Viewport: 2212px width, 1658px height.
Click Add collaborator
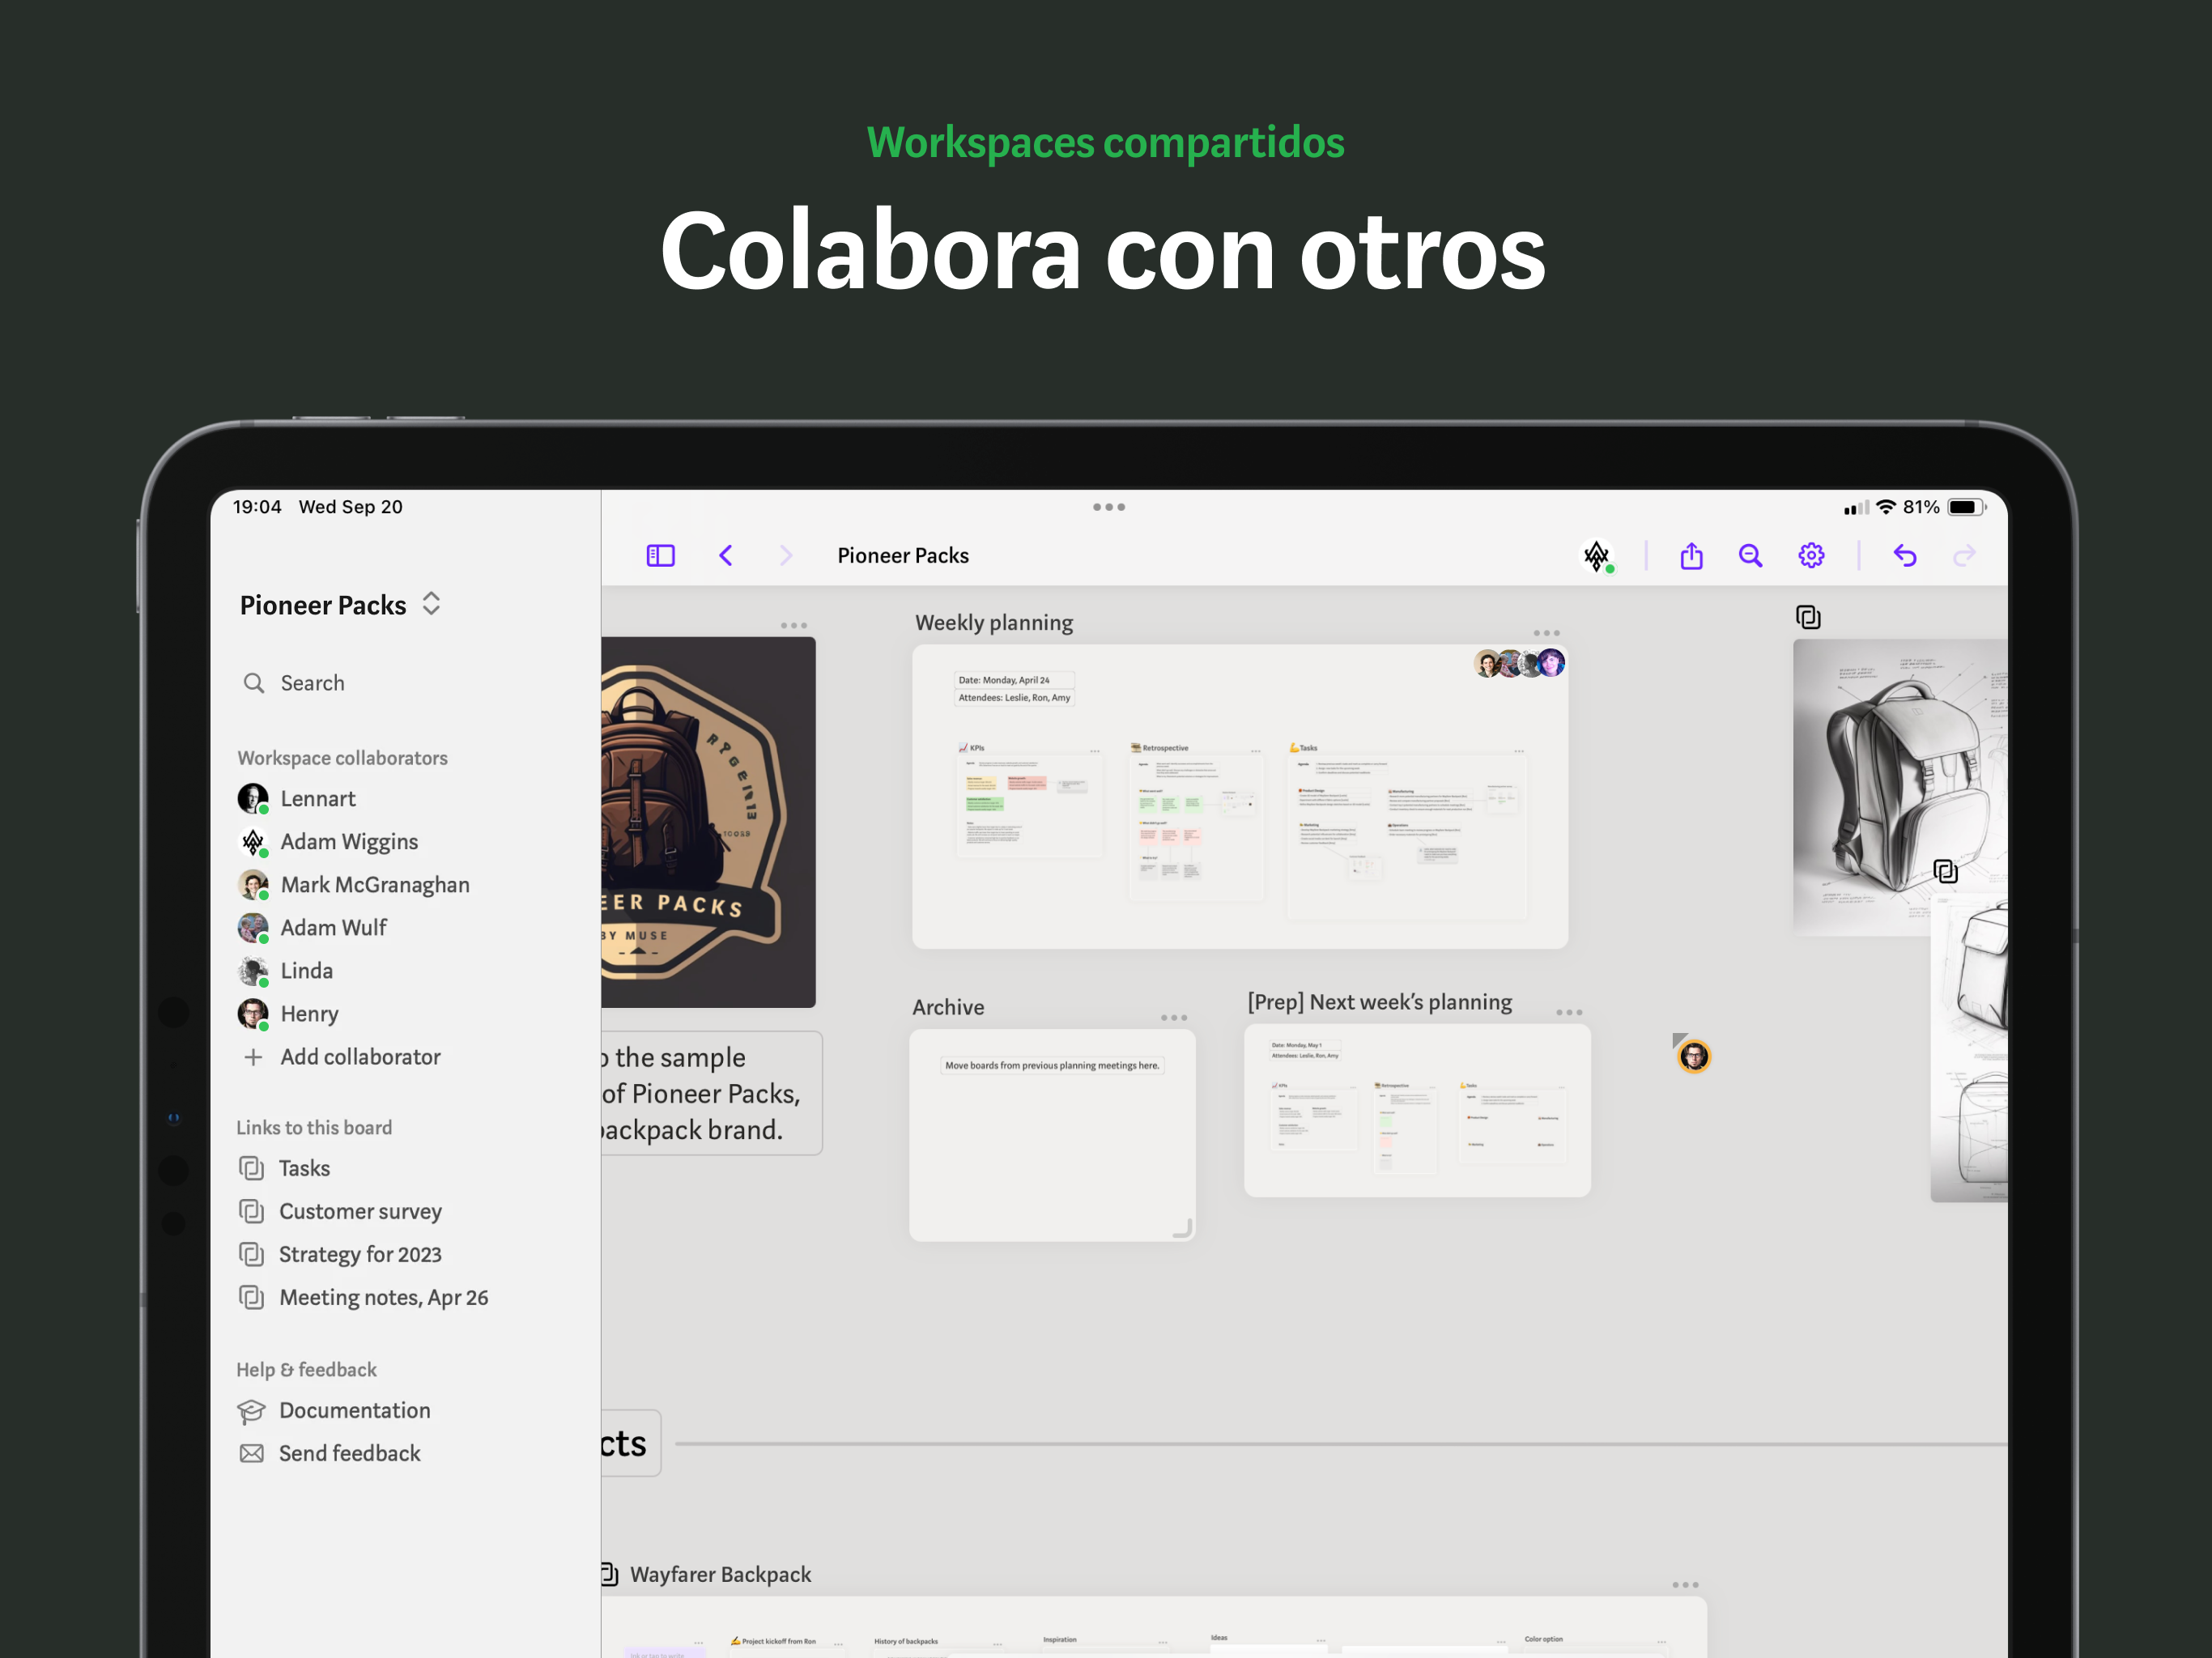[x=360, y=1057]
